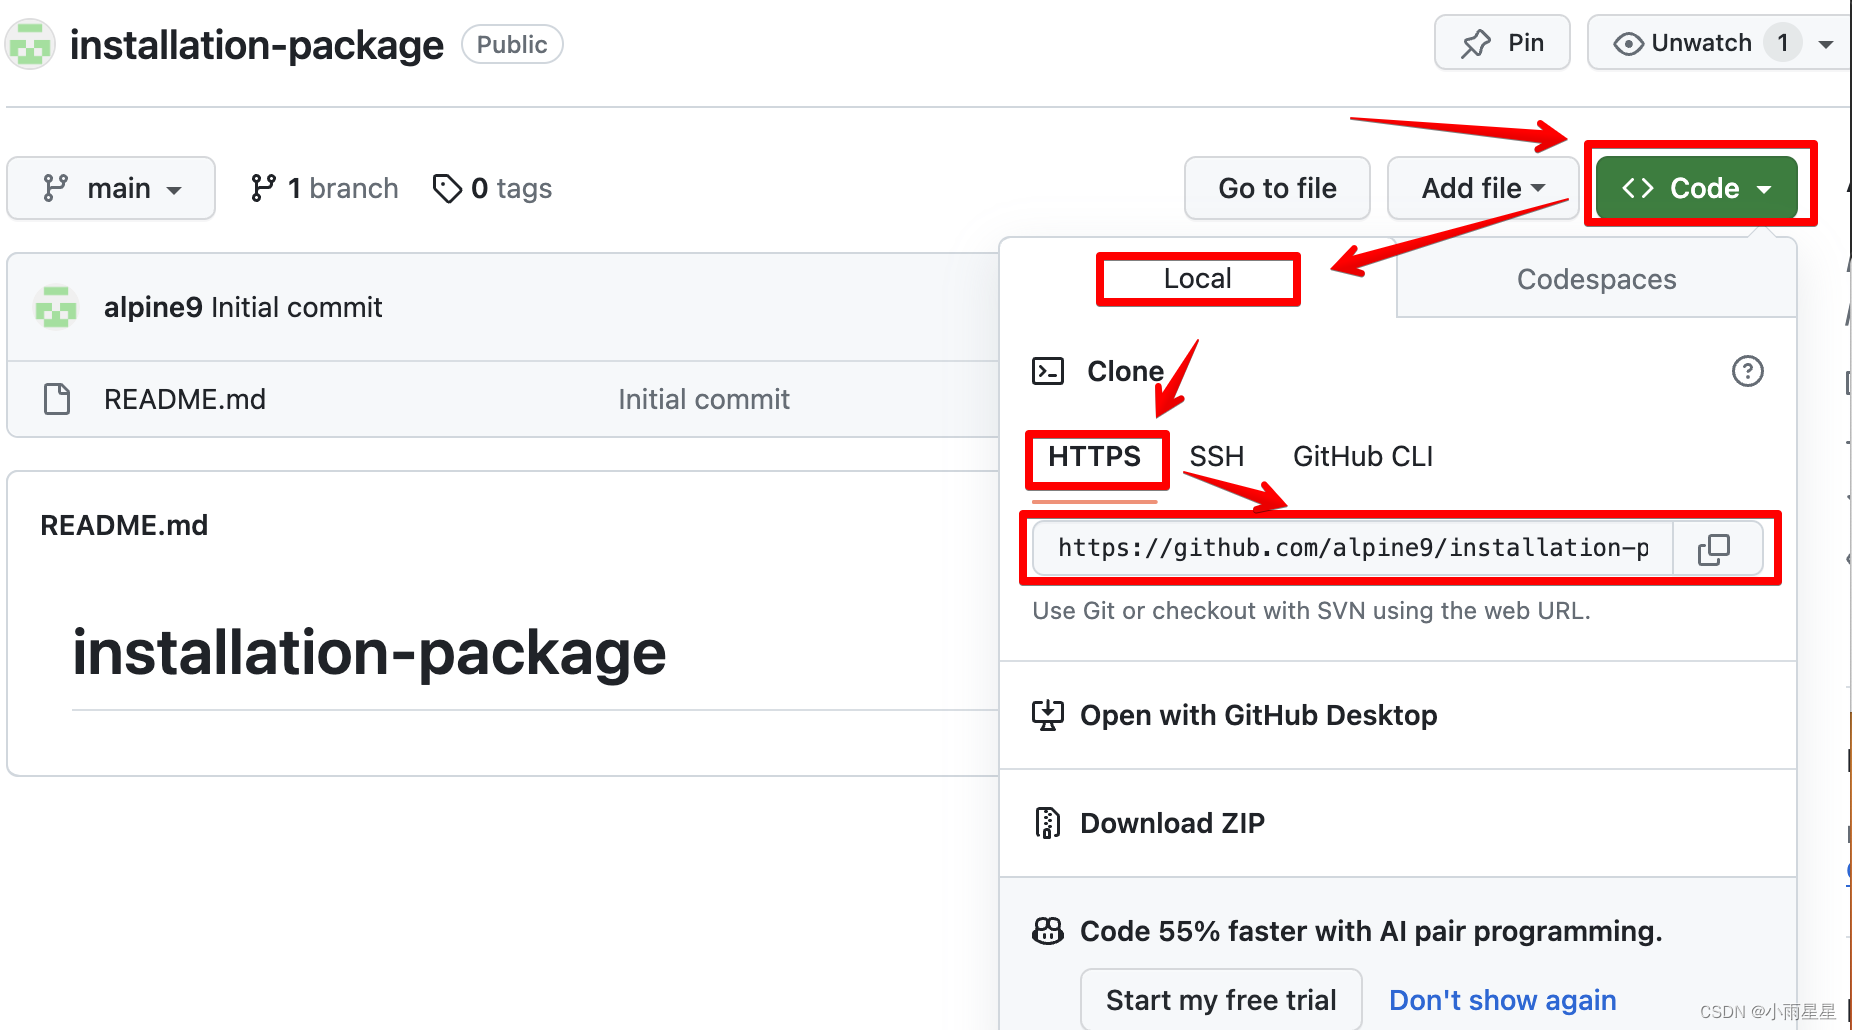The image size is (1852, 1030).
Task: Open the README.md file row
Action: [x=503, y=399]
